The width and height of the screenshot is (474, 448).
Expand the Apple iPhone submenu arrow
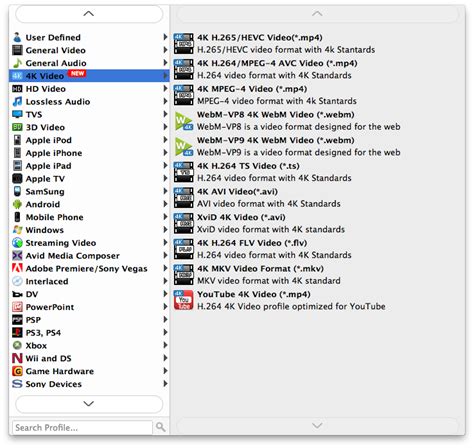tap(165, 153)
